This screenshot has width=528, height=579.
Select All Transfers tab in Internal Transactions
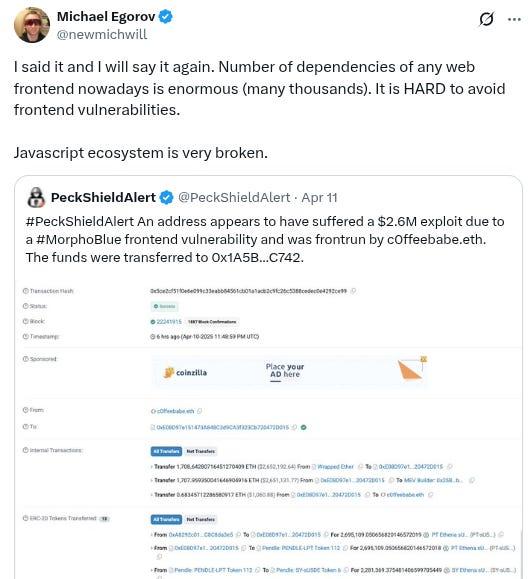coord(166,451)
